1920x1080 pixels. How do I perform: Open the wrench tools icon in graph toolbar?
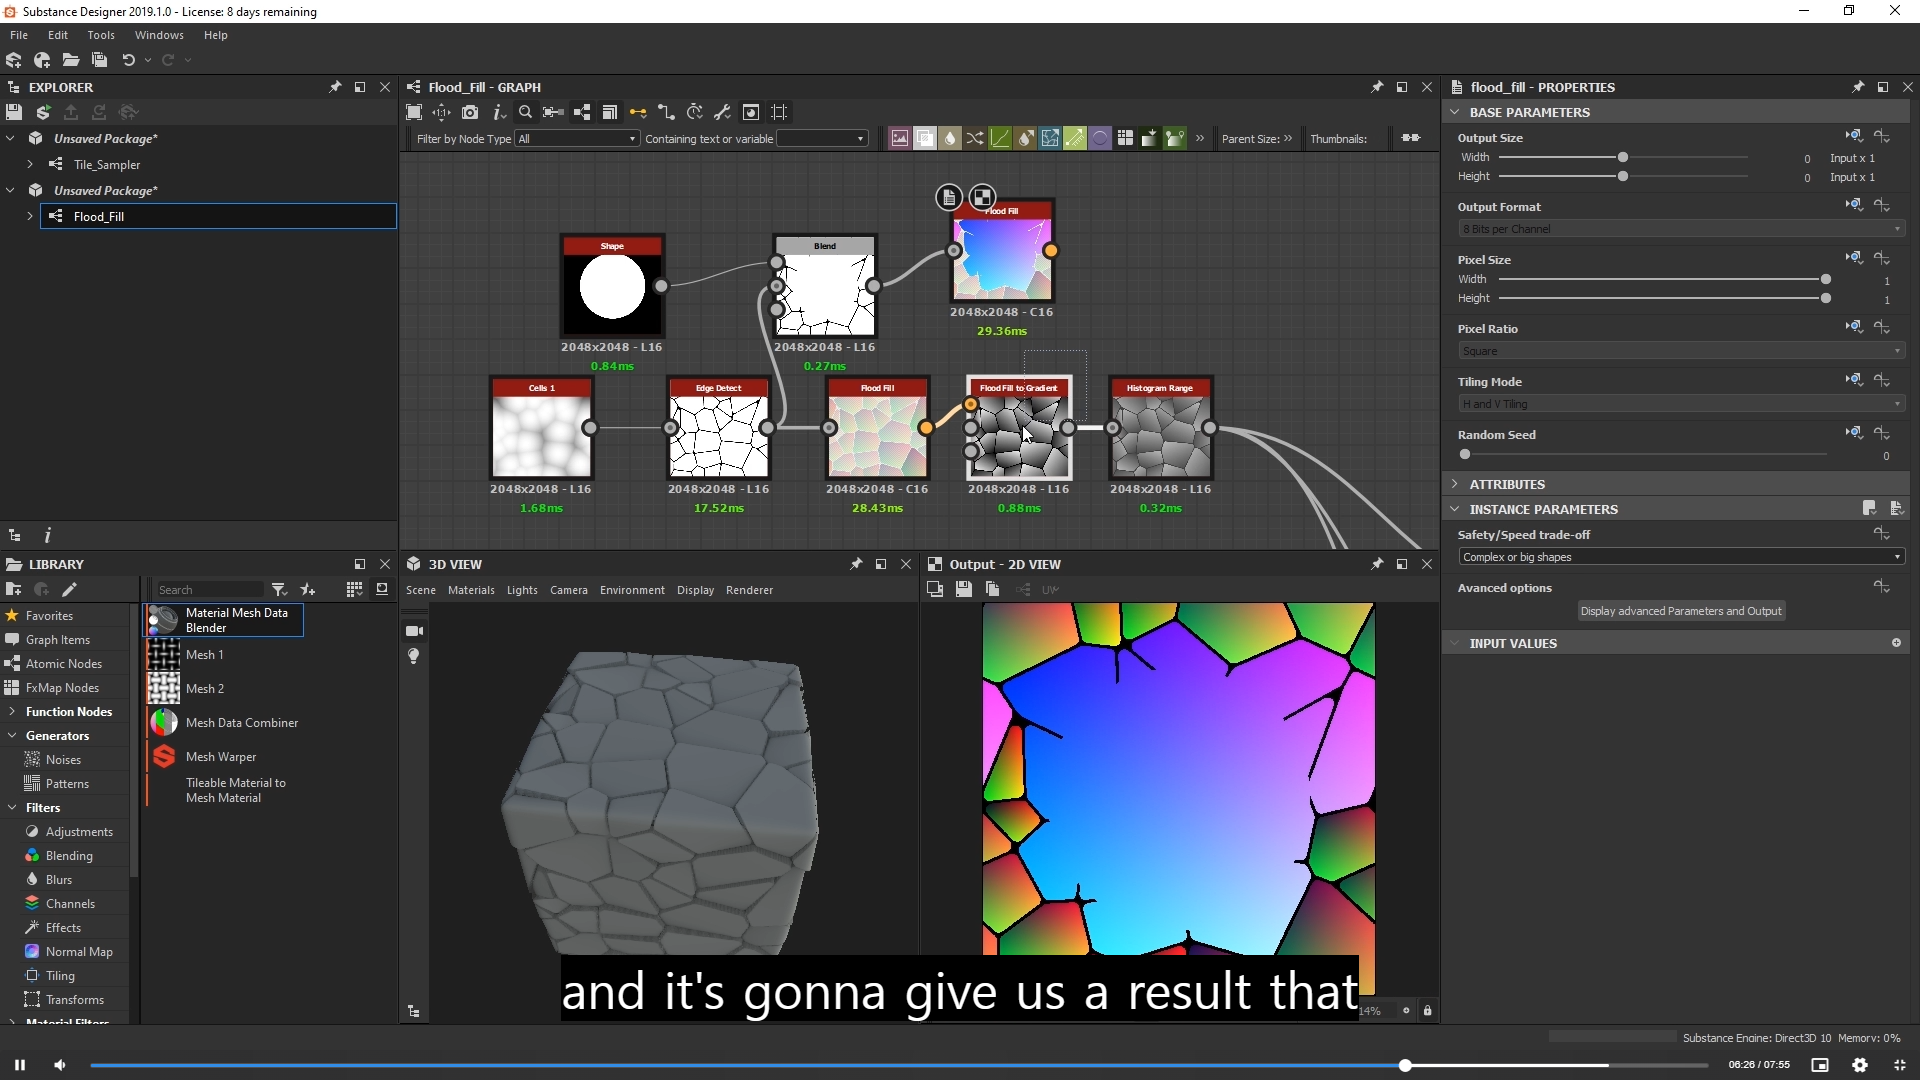[x=722, y=112]
